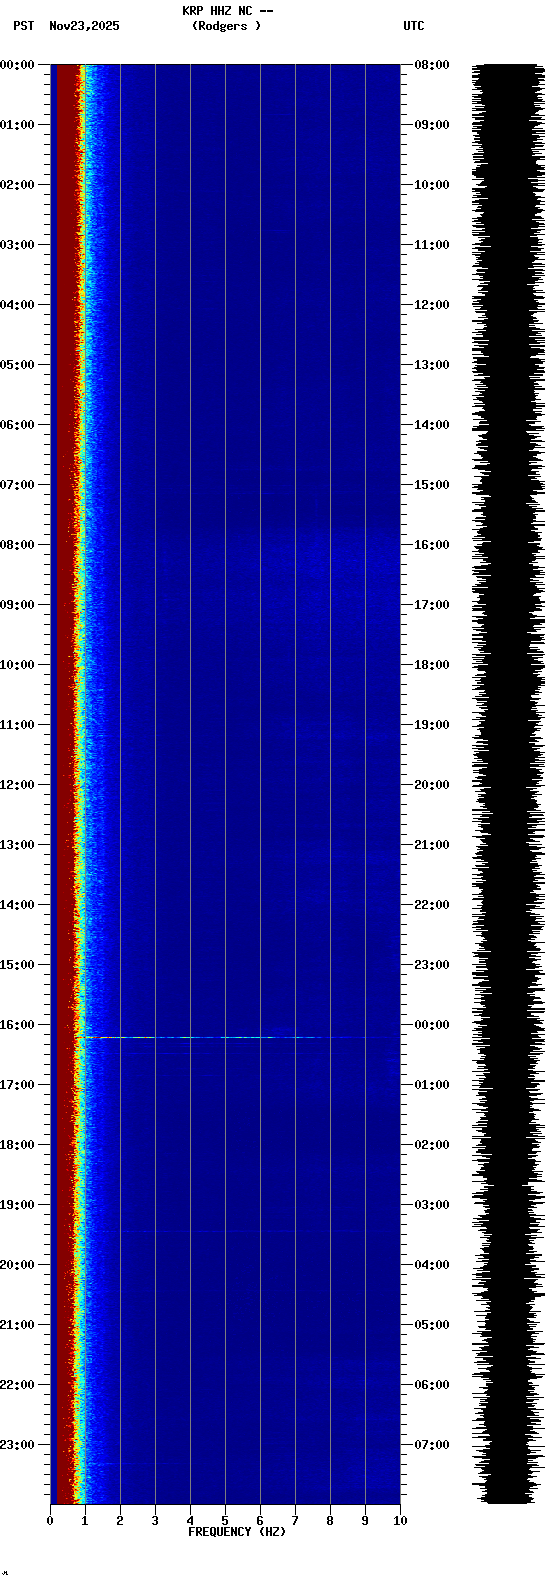
Task: Select the 02:00 label on the PST axis
Action: [17, 185]
